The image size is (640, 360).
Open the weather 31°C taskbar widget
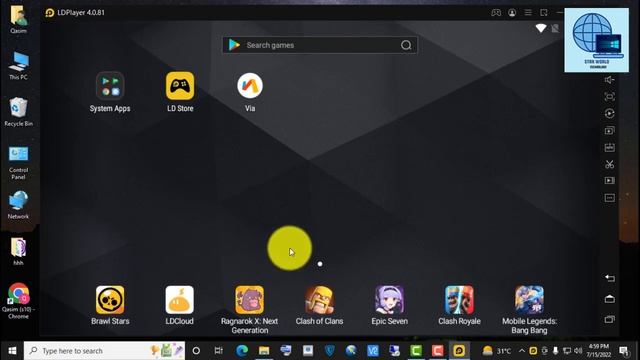497,351
